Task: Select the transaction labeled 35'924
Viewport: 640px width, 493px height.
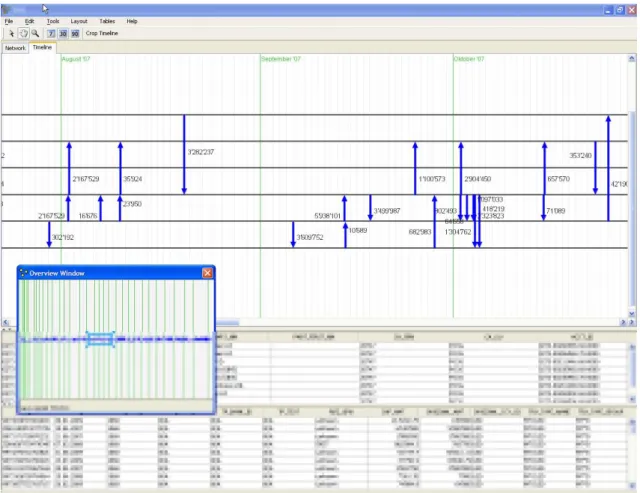Action: click(x=120, y=168)
